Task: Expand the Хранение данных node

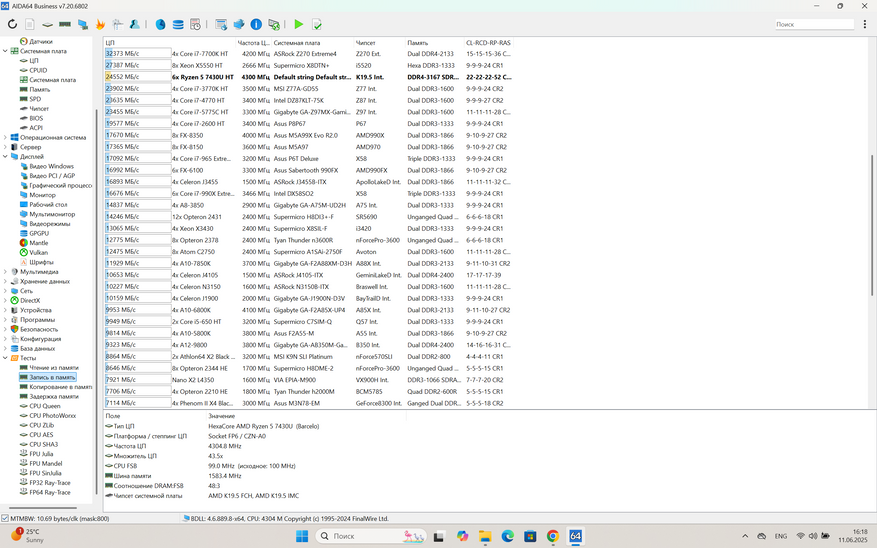Action: (6, 281)
